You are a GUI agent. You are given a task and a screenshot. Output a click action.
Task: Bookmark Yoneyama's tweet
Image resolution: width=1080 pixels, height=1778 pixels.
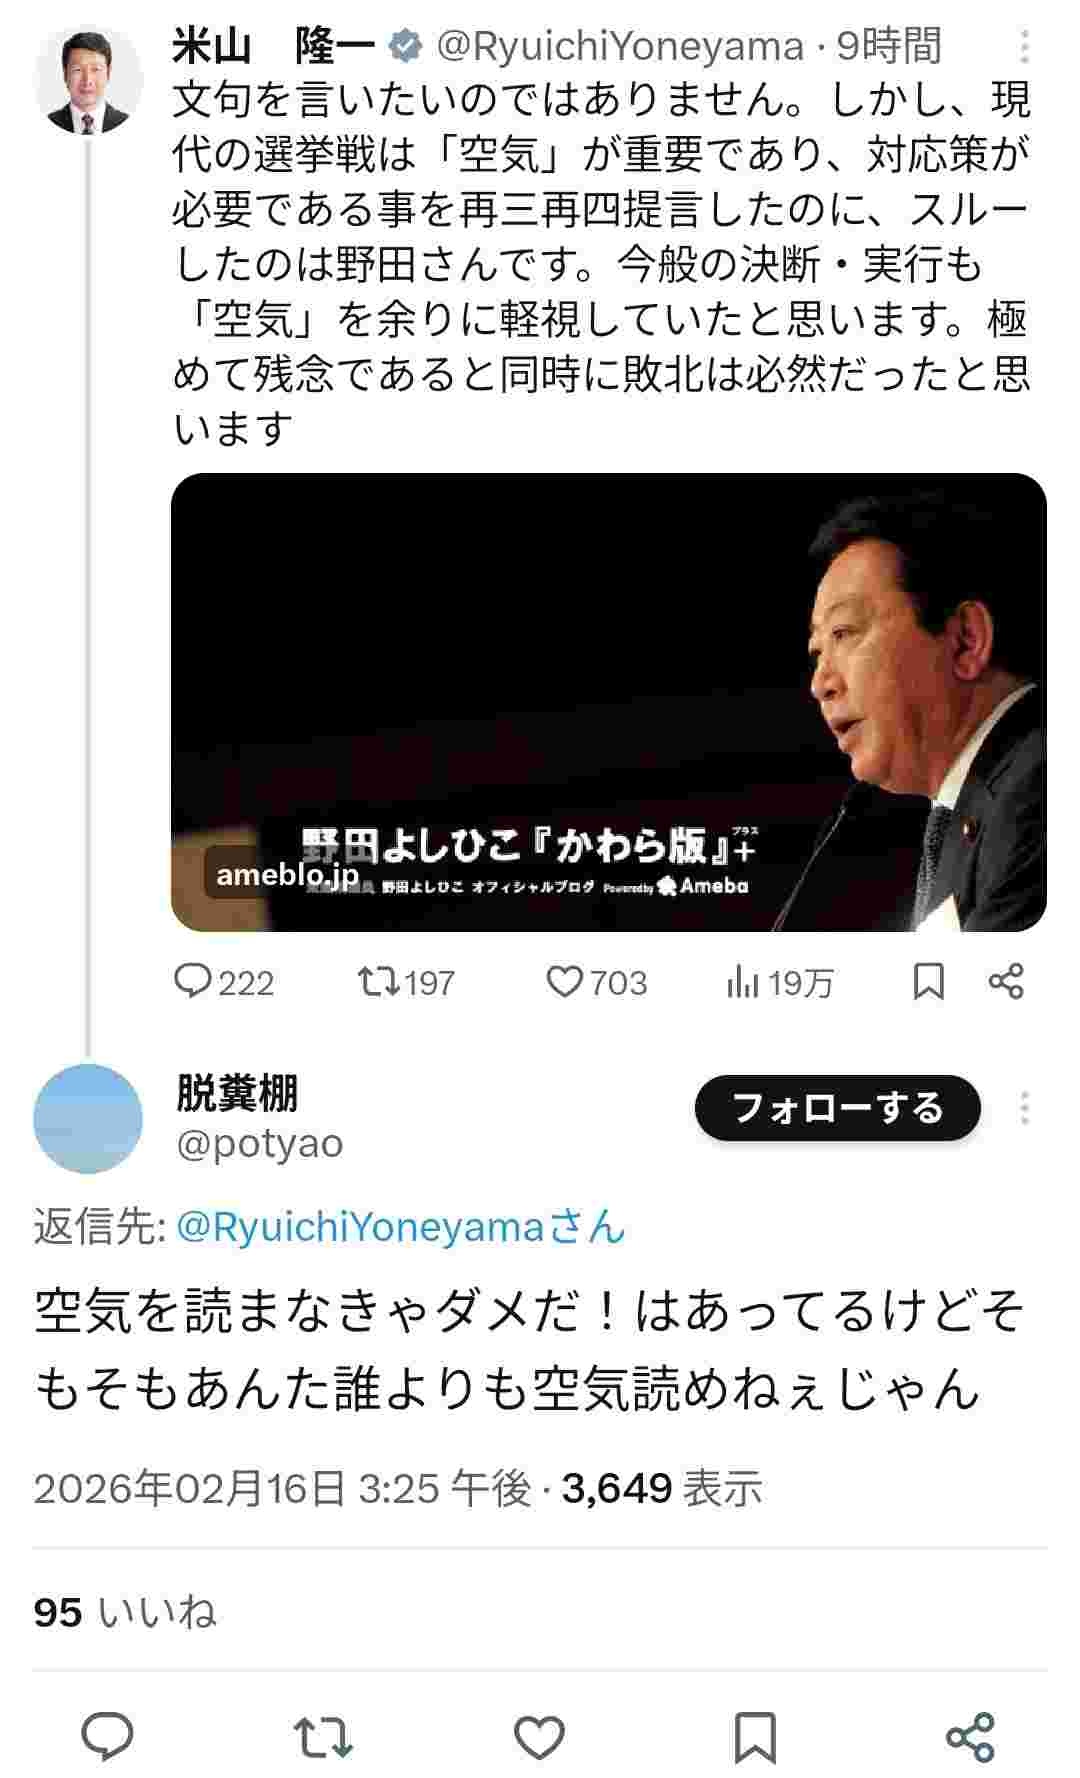[929, 982]
